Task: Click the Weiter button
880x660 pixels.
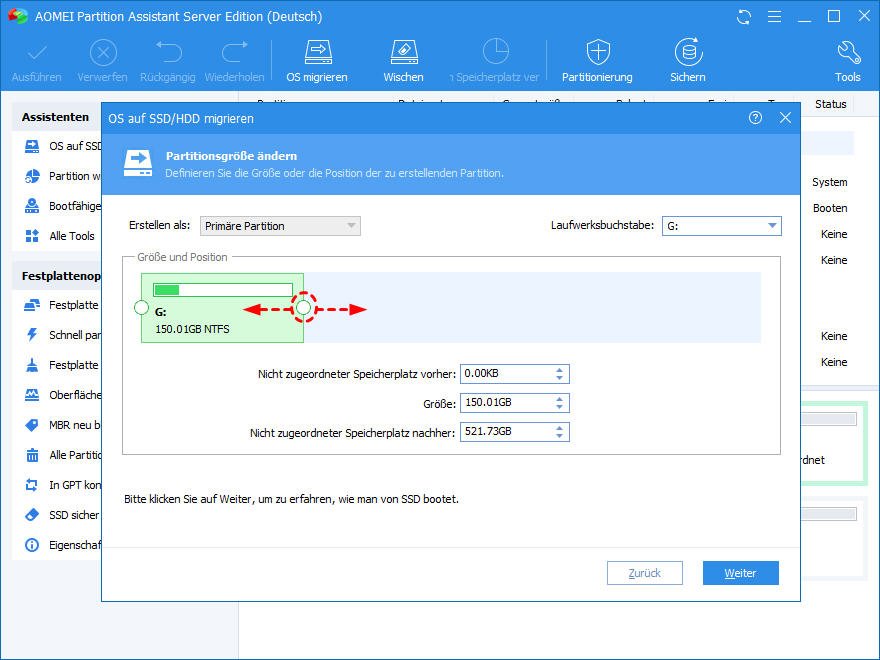Action: [x=741, y=573]
